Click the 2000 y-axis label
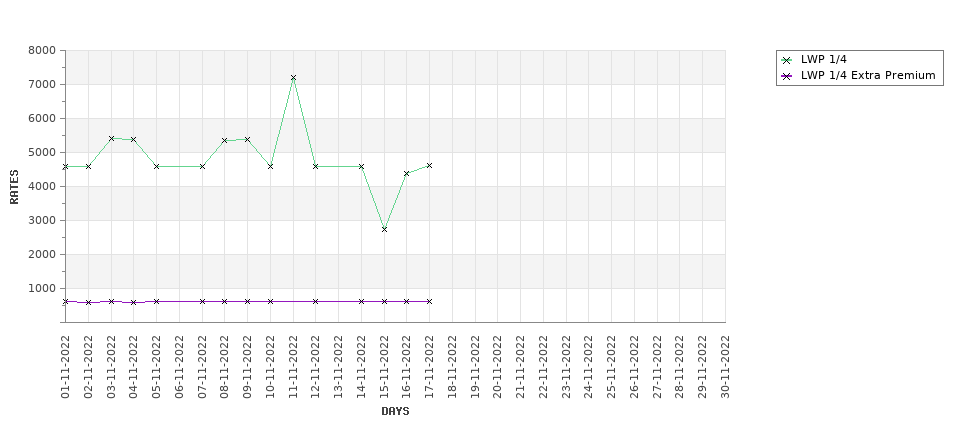The image size is (975, 429). pyautogui.click(x=42, y=254)
